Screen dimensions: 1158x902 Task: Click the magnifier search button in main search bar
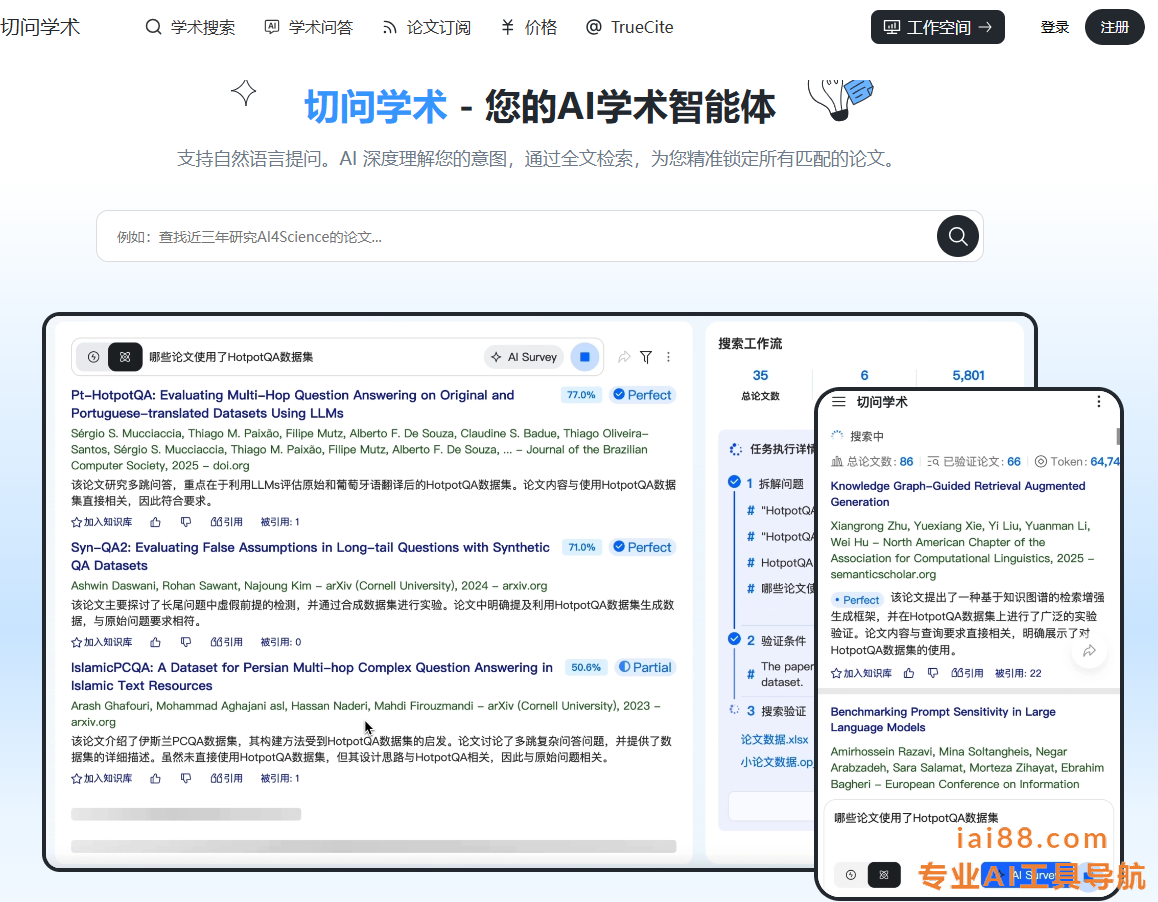[957, 236]
